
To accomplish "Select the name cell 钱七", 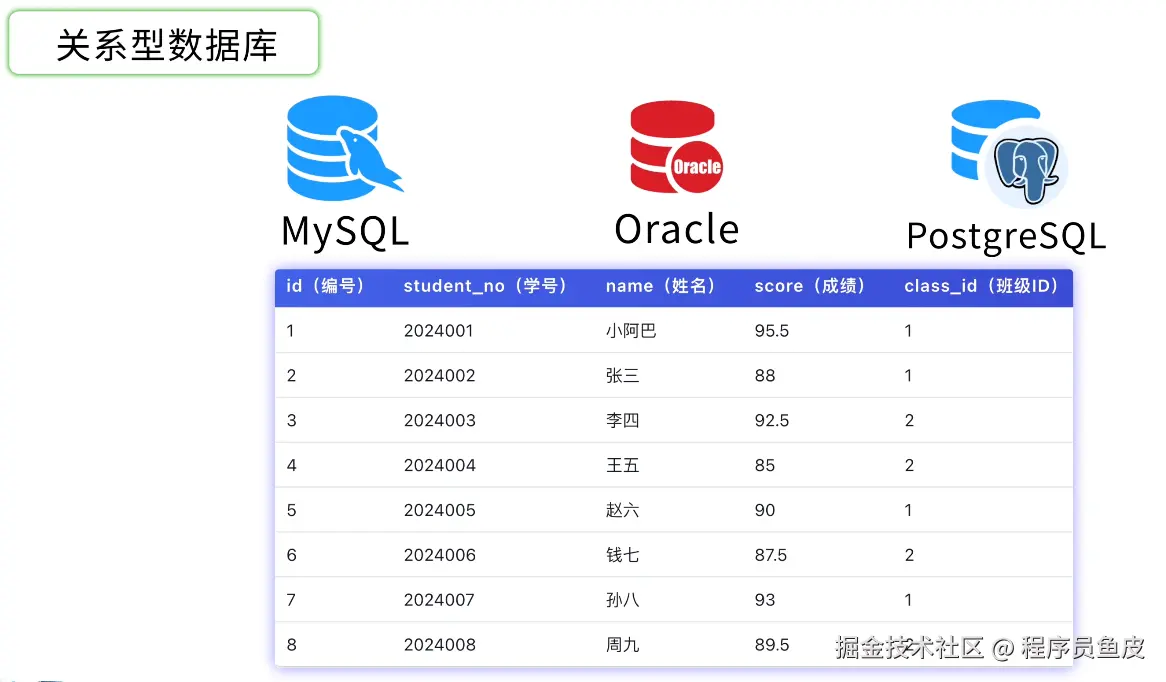I will 622,555.
